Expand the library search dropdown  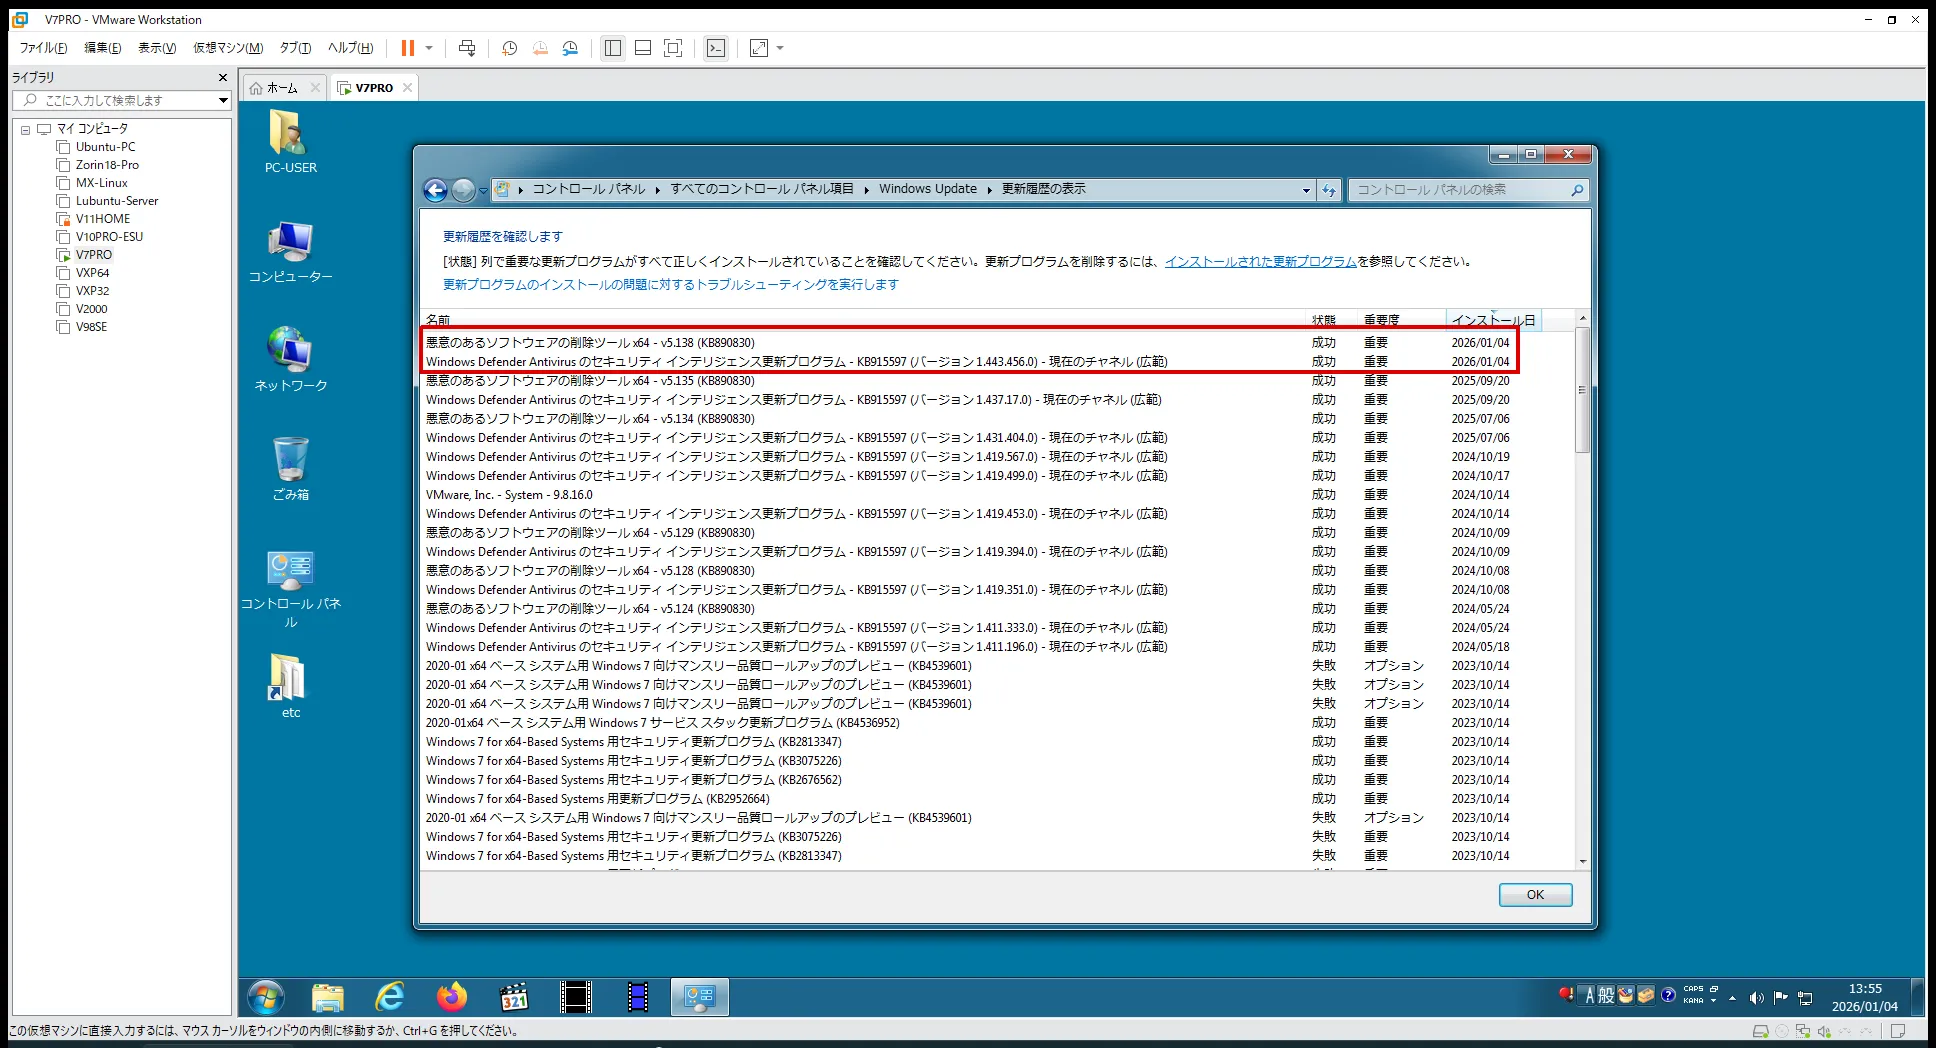(222, 100)
